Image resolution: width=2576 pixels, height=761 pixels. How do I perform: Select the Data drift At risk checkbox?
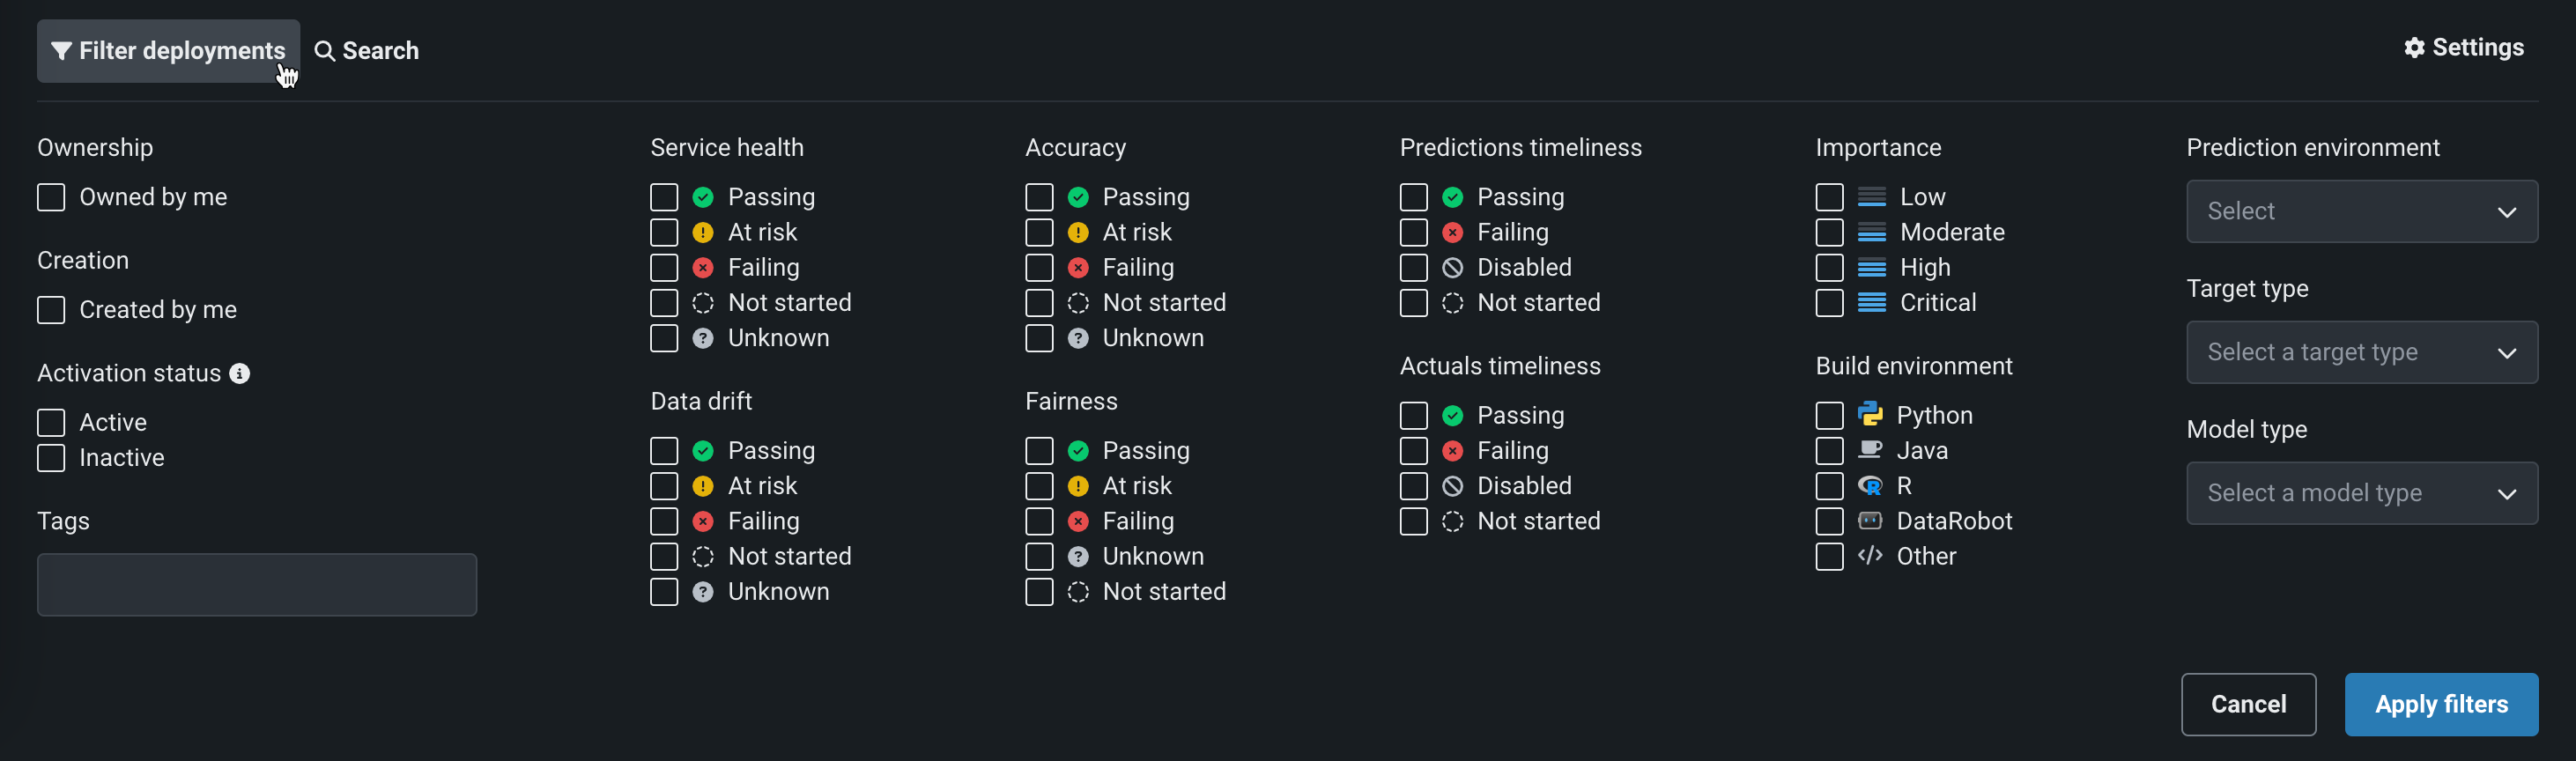[664, 486]
